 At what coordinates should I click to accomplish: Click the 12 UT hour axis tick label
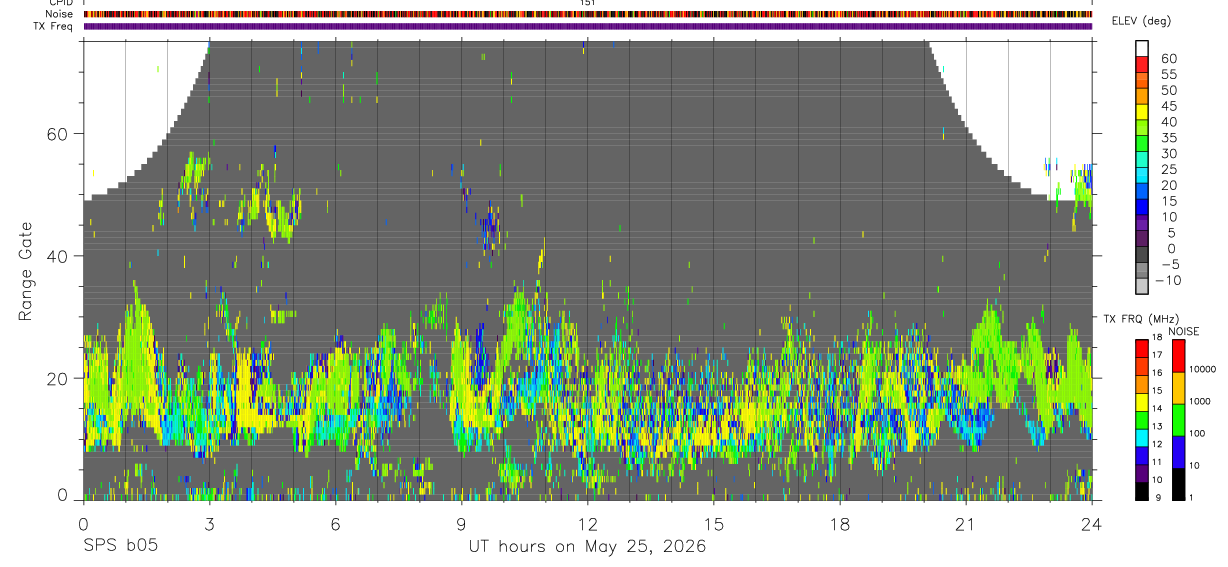click(587, 523)
